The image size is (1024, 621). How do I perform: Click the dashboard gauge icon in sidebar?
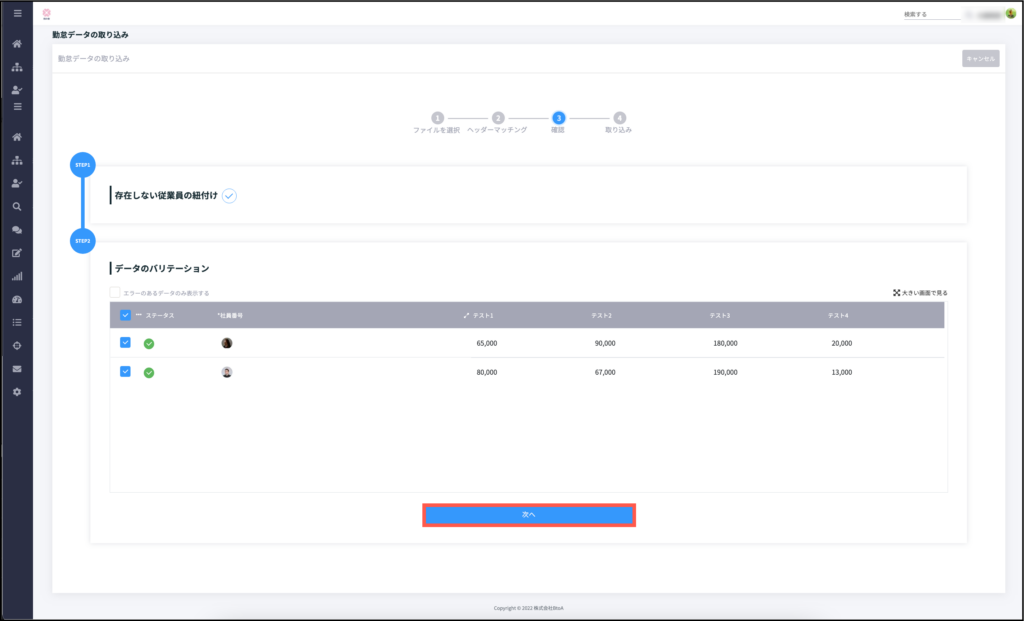[17, 300]
